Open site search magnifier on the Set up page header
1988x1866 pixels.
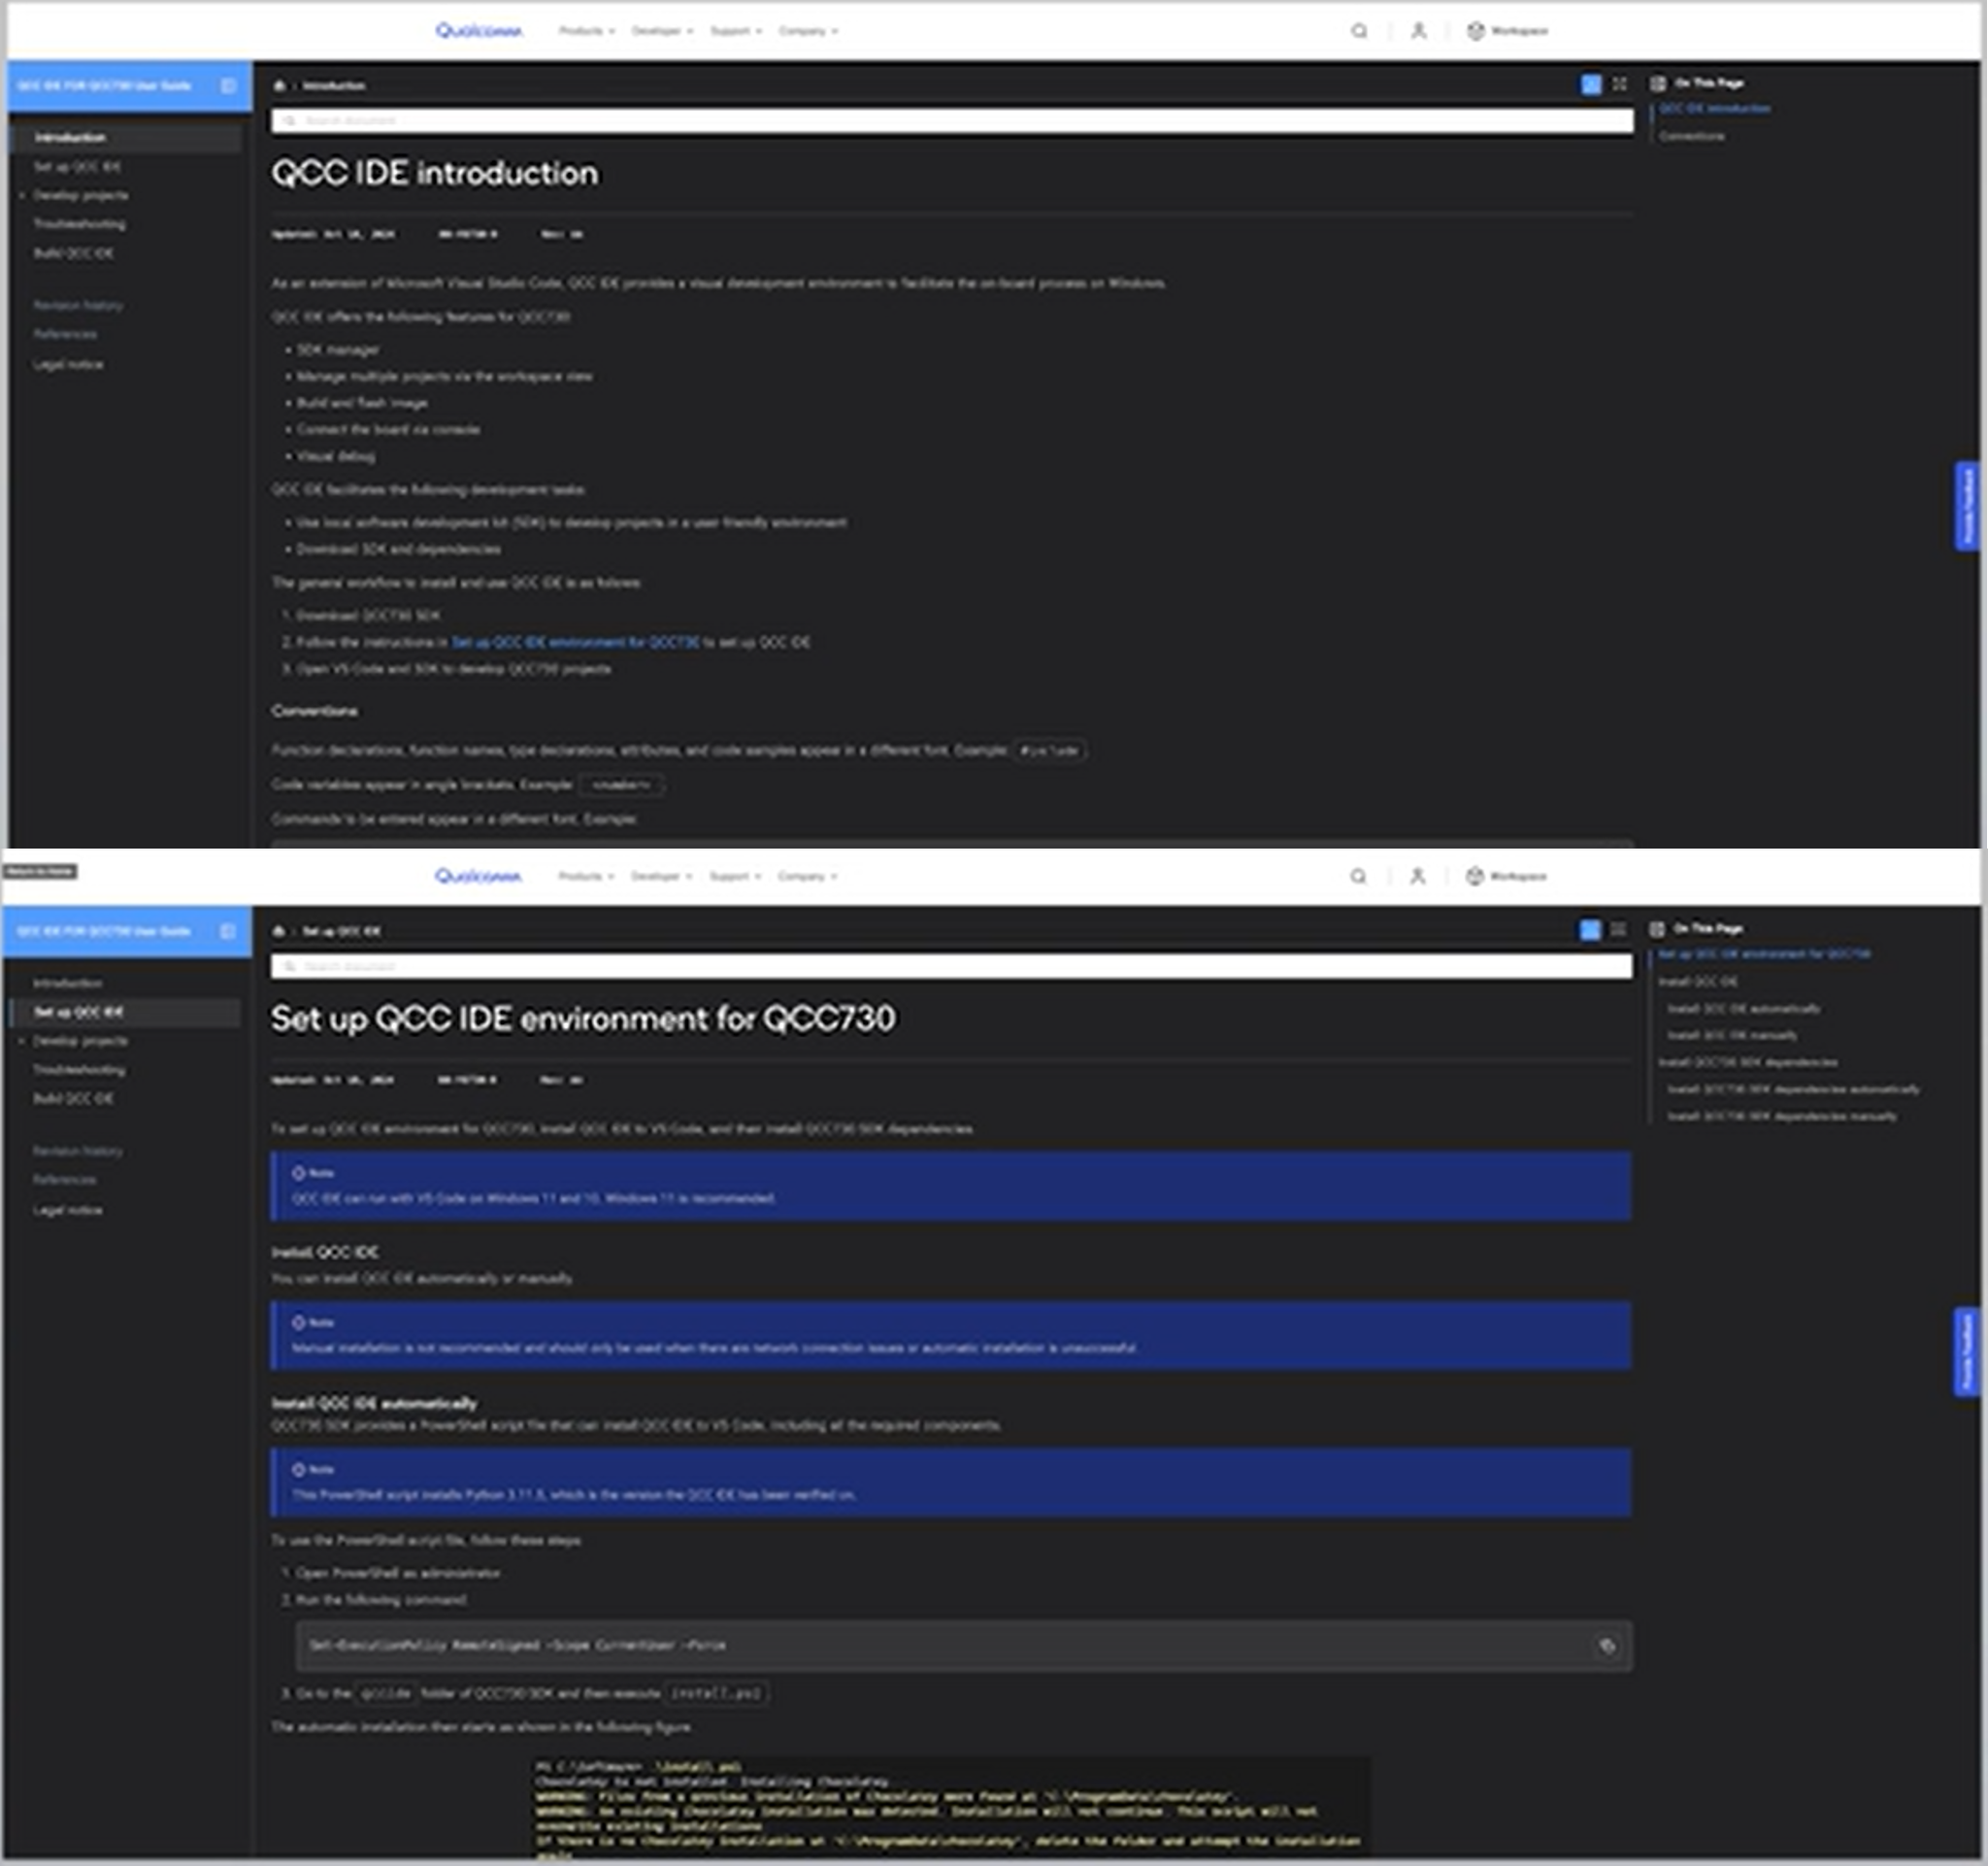(1358, 876)
